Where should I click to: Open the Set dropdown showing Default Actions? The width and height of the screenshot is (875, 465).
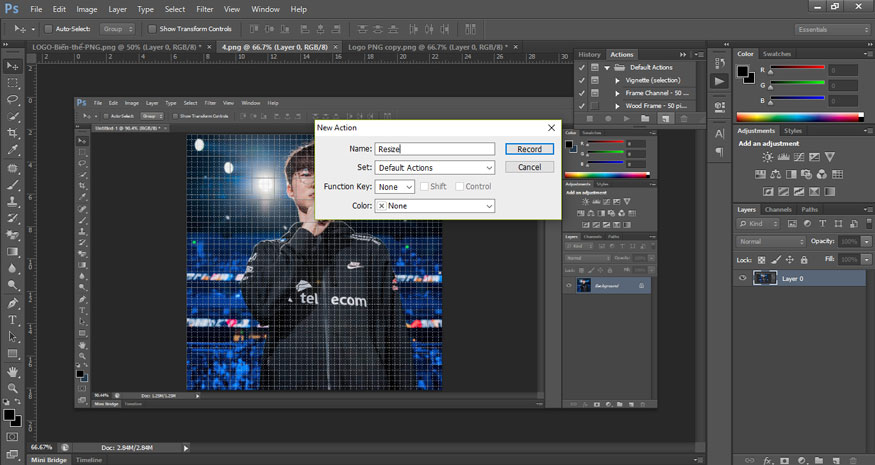(x=435, y=167)
